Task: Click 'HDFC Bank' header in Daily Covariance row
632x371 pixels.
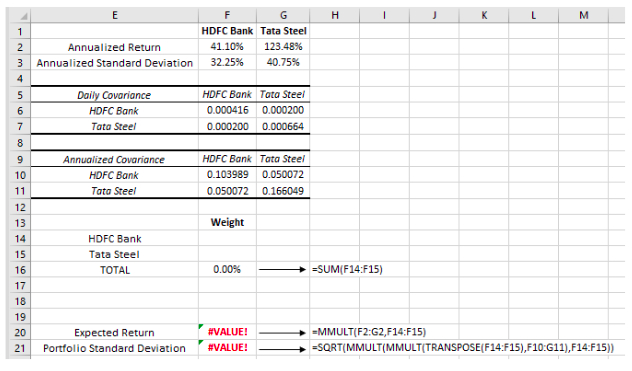Action: [x=227, y=94]
